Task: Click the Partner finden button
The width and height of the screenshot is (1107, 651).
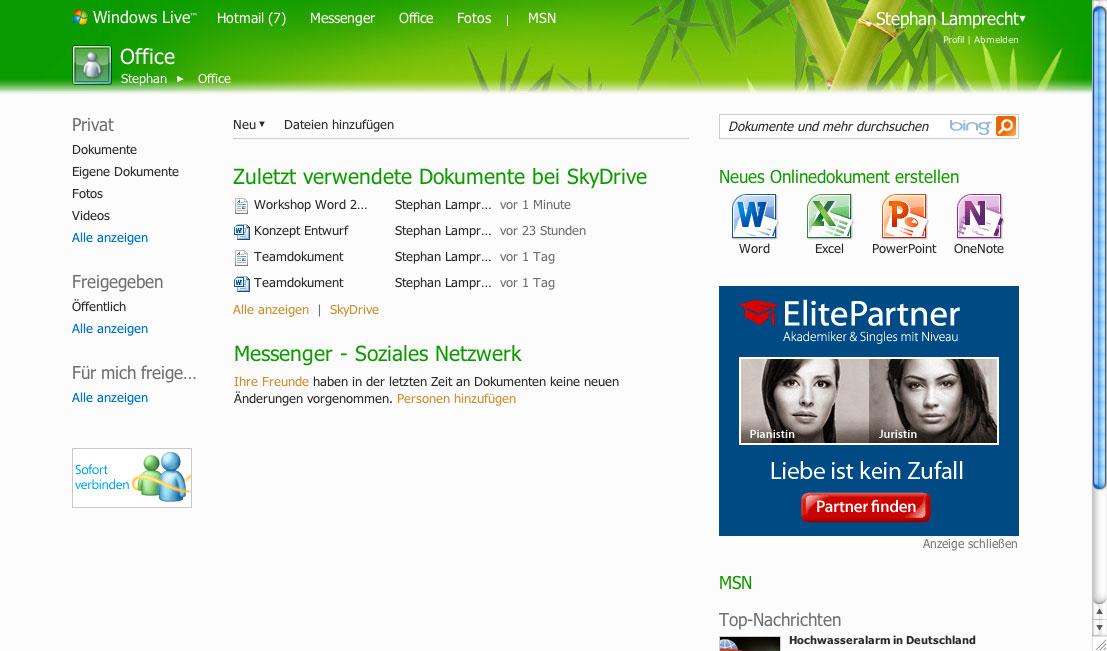Action: (x=866, y=506)
